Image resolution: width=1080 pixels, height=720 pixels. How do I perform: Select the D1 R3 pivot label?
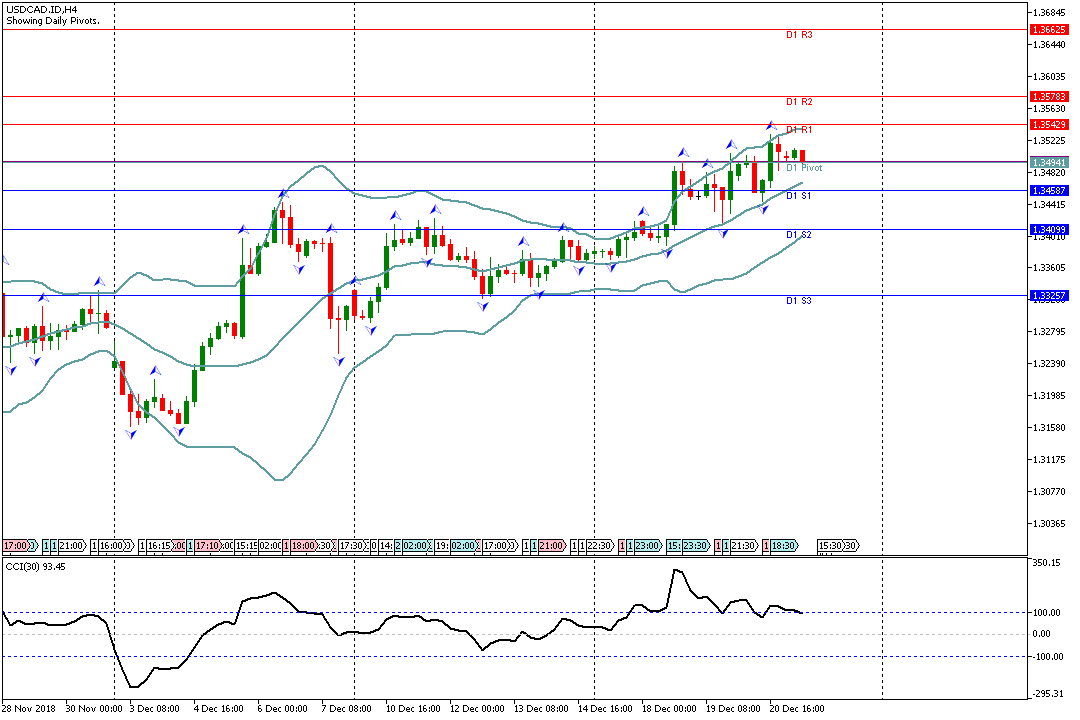coord(798,35)
